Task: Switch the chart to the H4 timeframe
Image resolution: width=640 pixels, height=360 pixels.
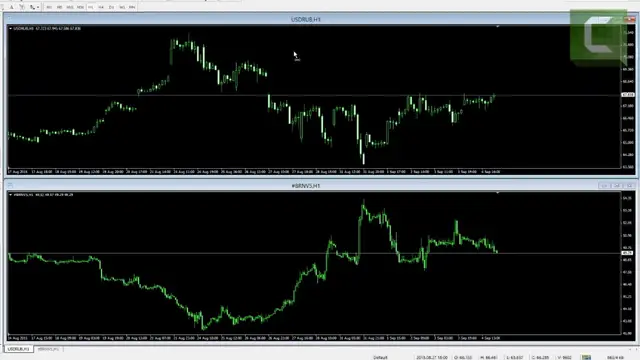Action: pos(101,7)
